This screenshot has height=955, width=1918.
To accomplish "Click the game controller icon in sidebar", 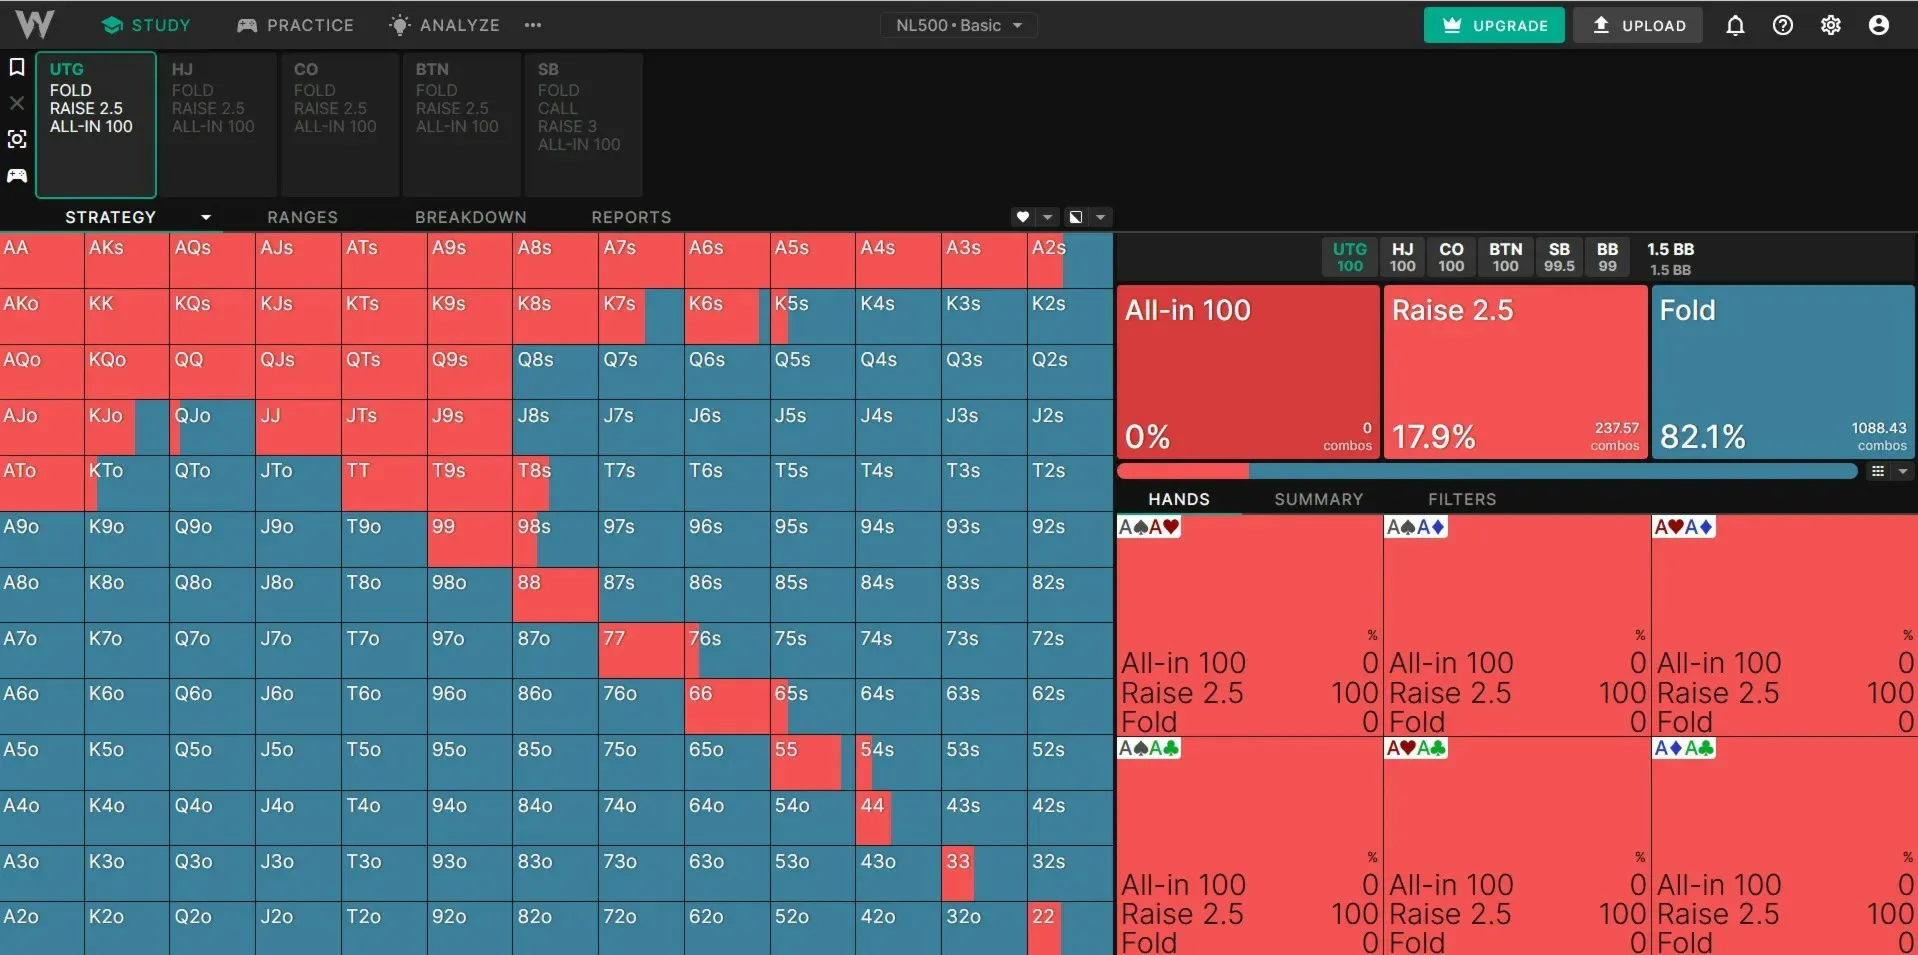I will click(x=17, y=175).
